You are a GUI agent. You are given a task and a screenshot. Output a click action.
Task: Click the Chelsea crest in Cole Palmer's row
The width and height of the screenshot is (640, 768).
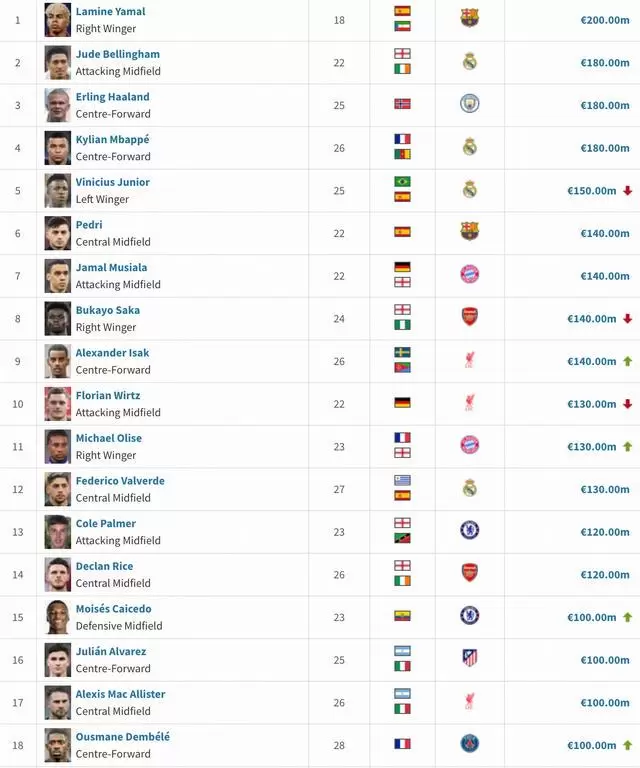tap(469, 530)
